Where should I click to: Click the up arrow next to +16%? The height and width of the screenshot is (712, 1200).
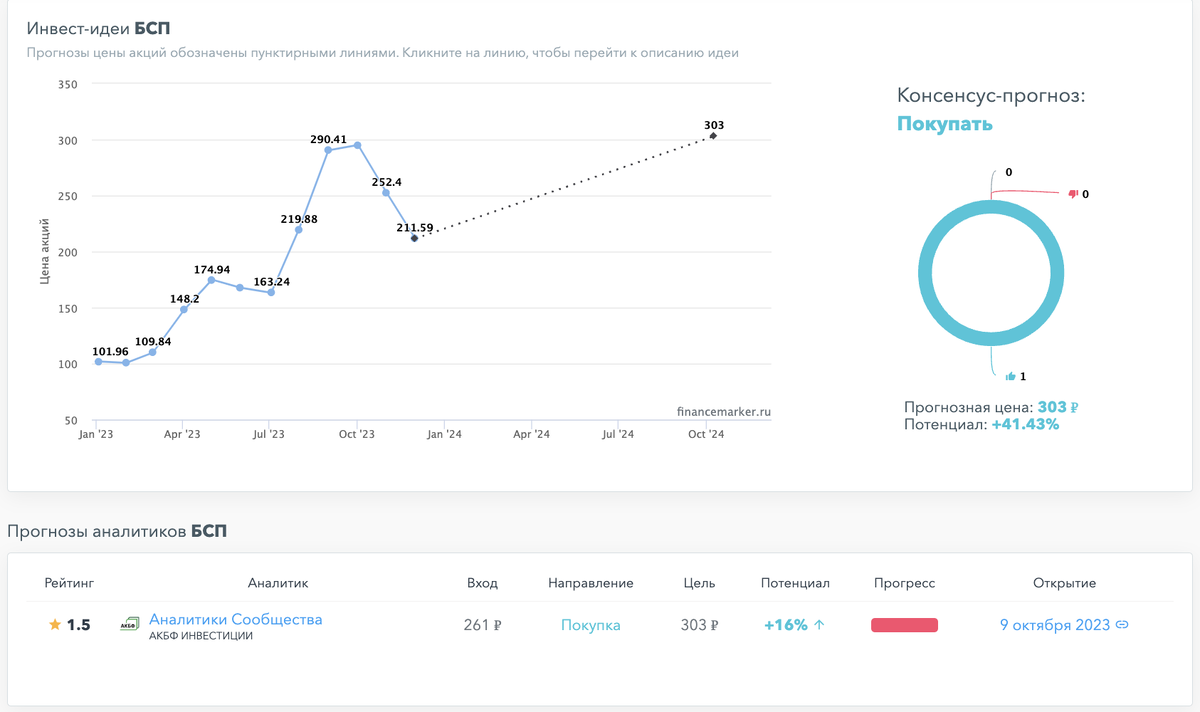[x=819, y=625]
